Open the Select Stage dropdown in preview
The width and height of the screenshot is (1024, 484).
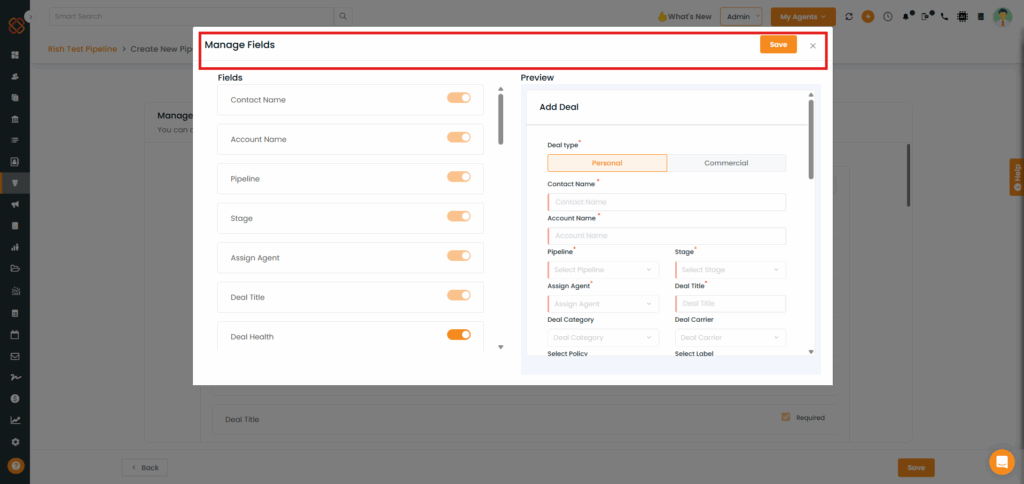(x=730, y=270)
